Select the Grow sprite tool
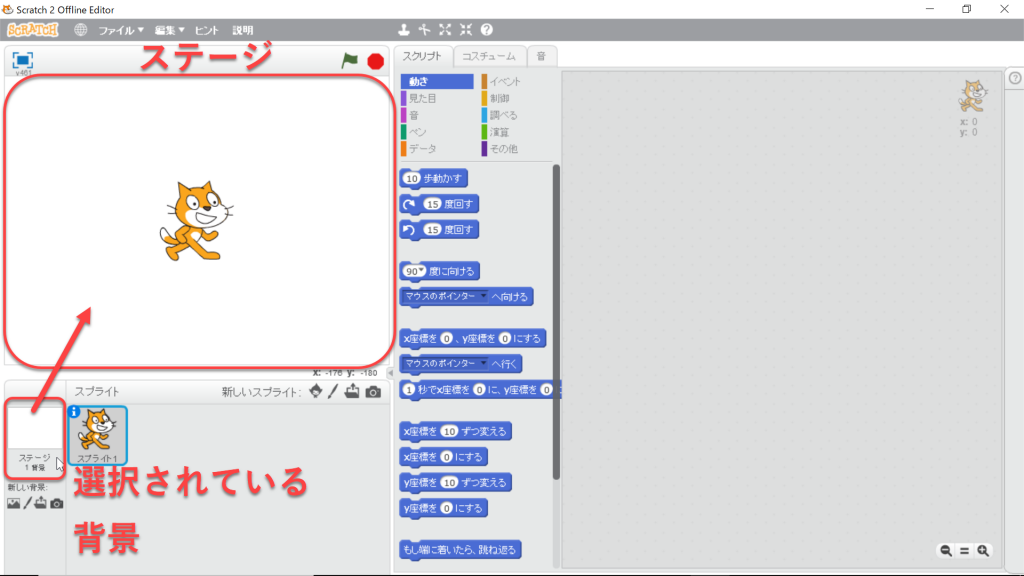 point(445,29)
